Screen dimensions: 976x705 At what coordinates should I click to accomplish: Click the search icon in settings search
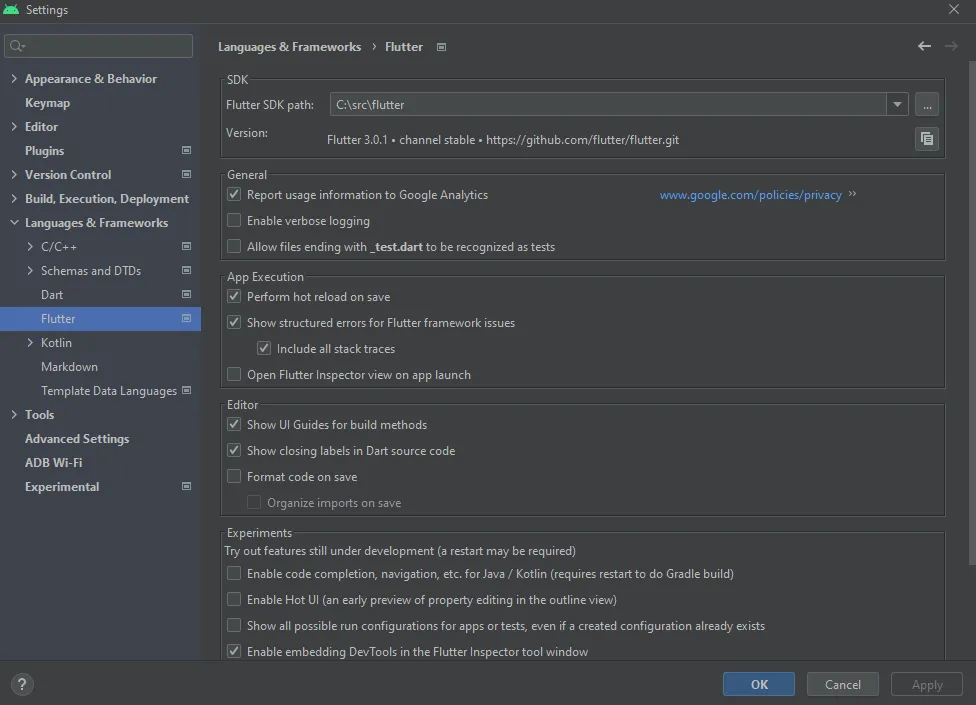[17, 46]
